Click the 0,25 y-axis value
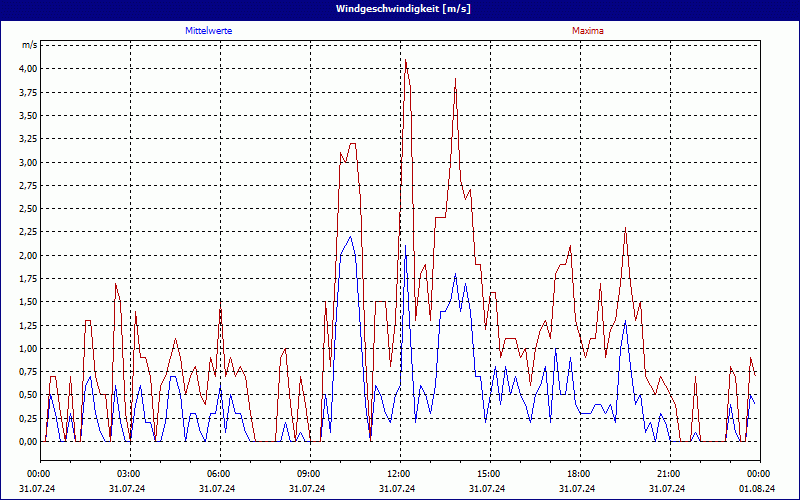Image resolution: width=800 pixels, height=500 pixels. tap(28, 418)
